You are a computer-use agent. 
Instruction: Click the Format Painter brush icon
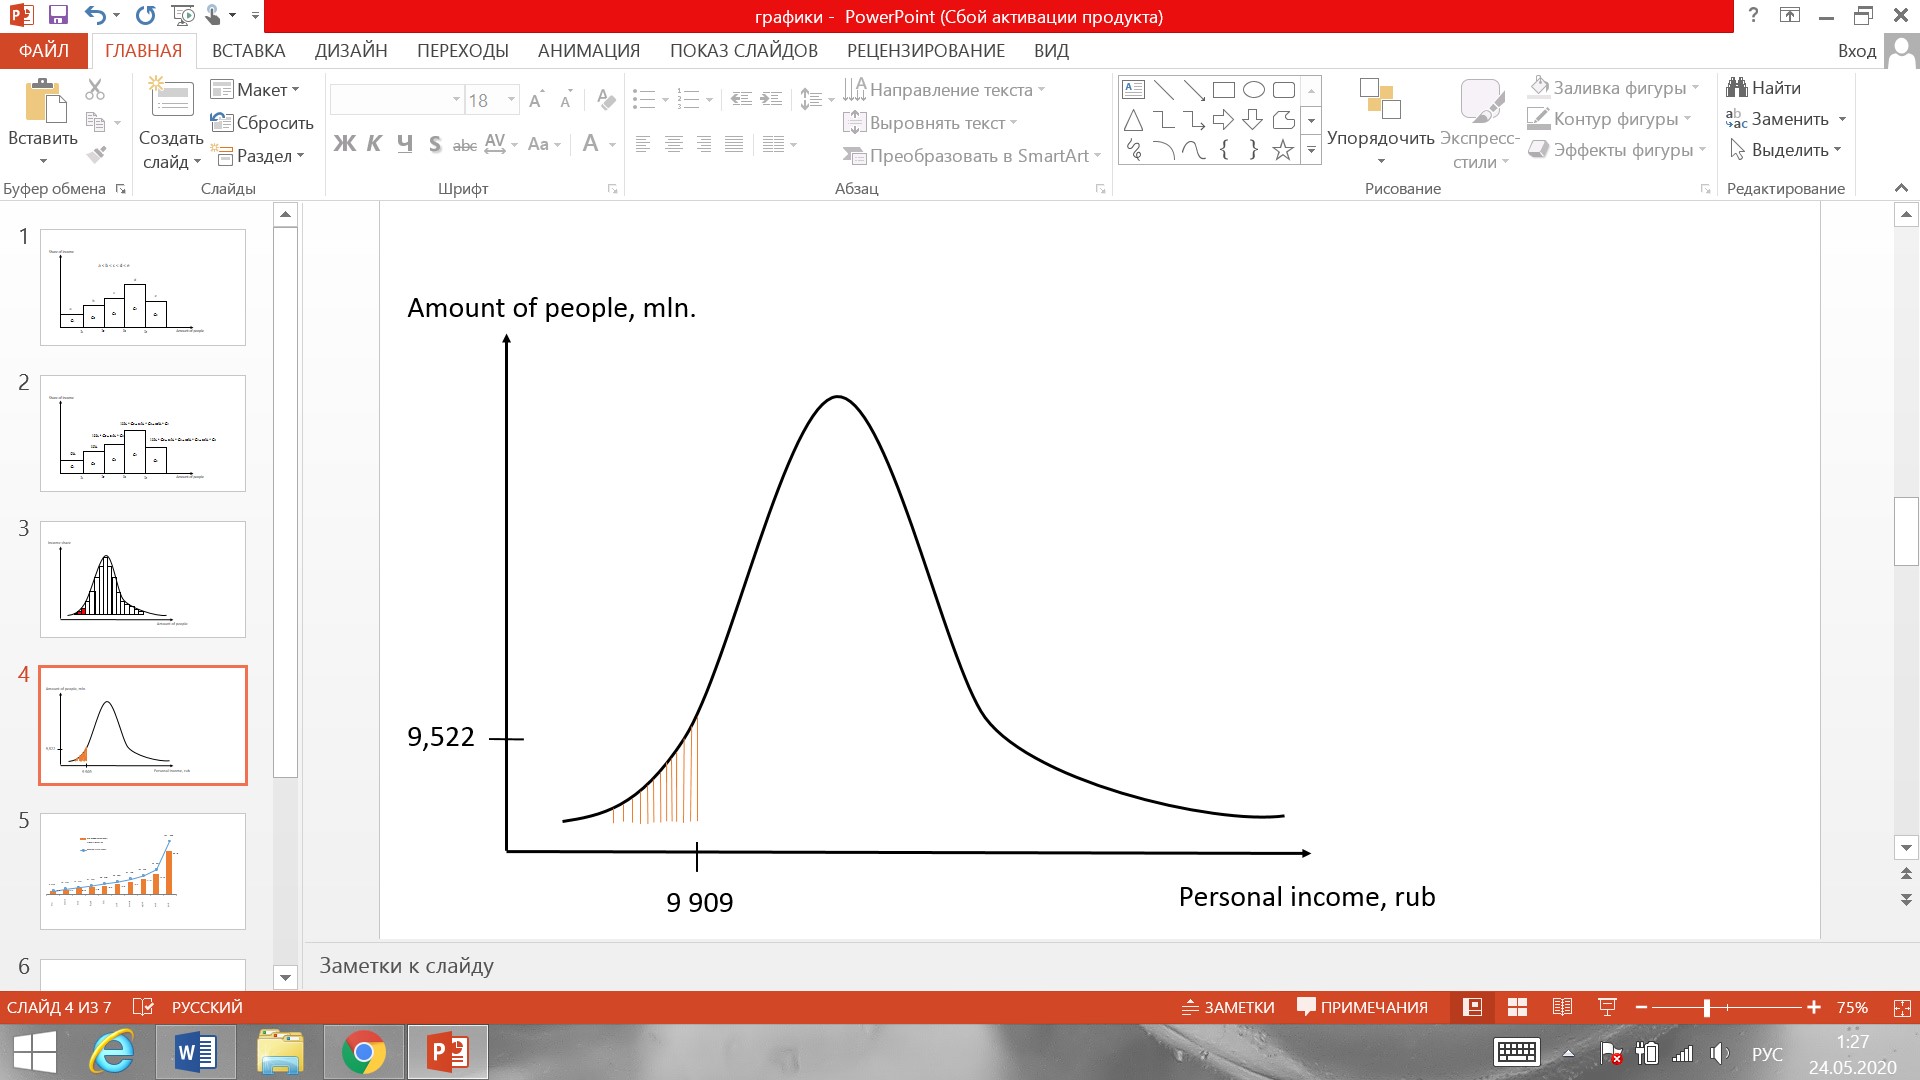[96, 155]
